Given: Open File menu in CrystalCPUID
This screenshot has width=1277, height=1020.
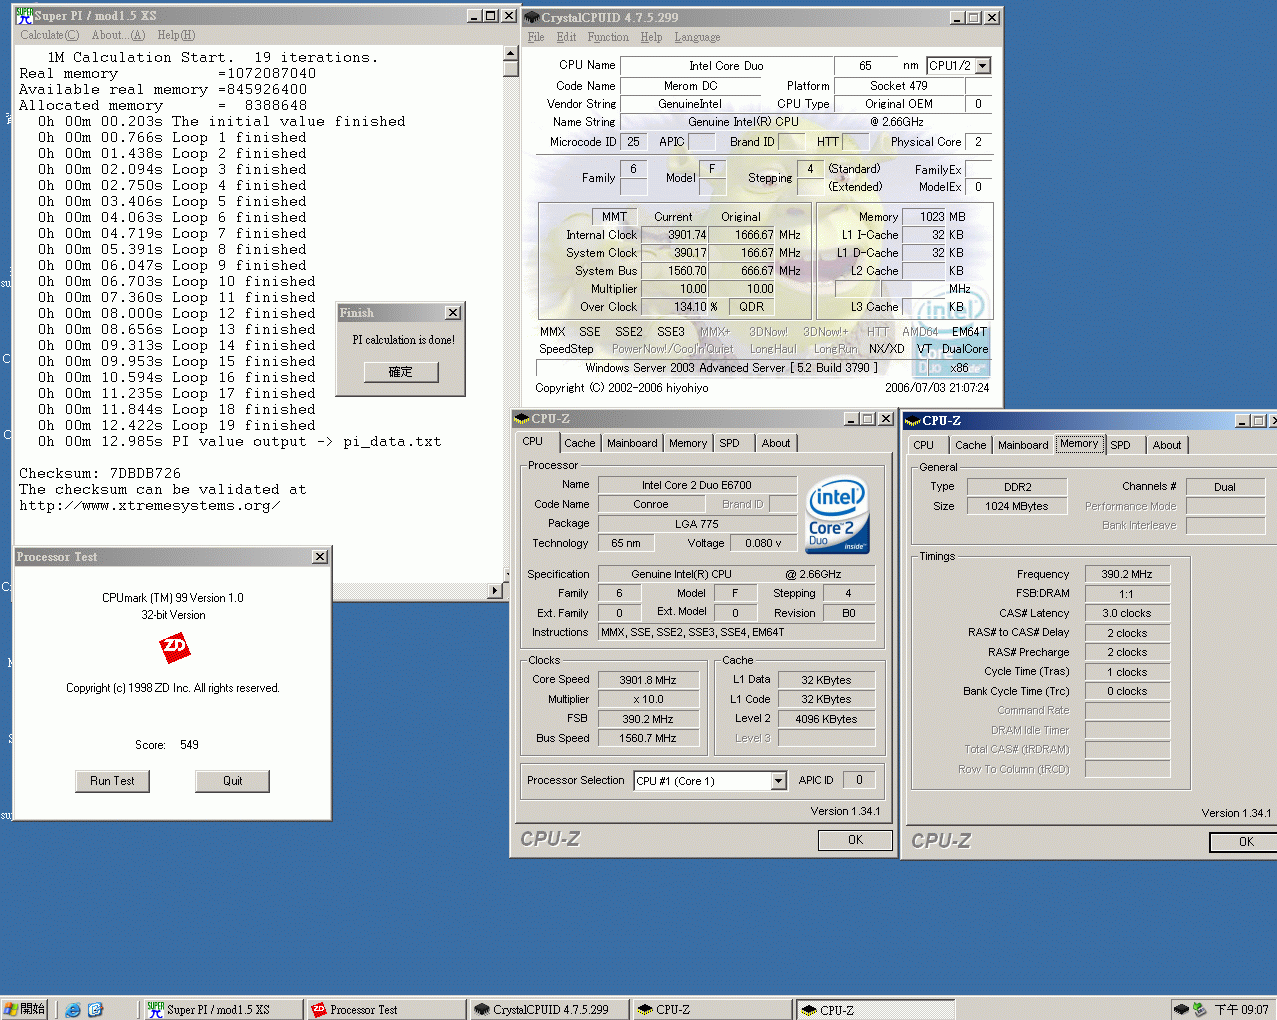Looking at the screenshot, I should (x=536, y=37).
